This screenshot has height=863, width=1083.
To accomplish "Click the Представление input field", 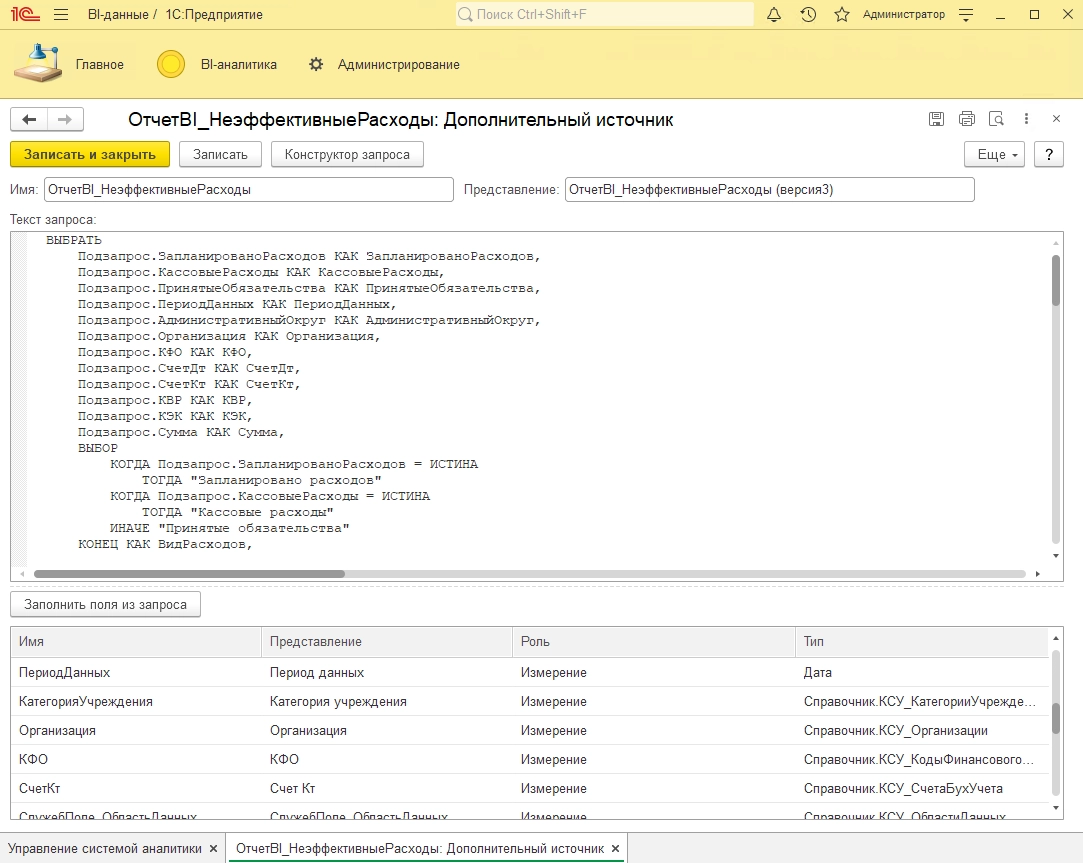I will tap(768, 189).
